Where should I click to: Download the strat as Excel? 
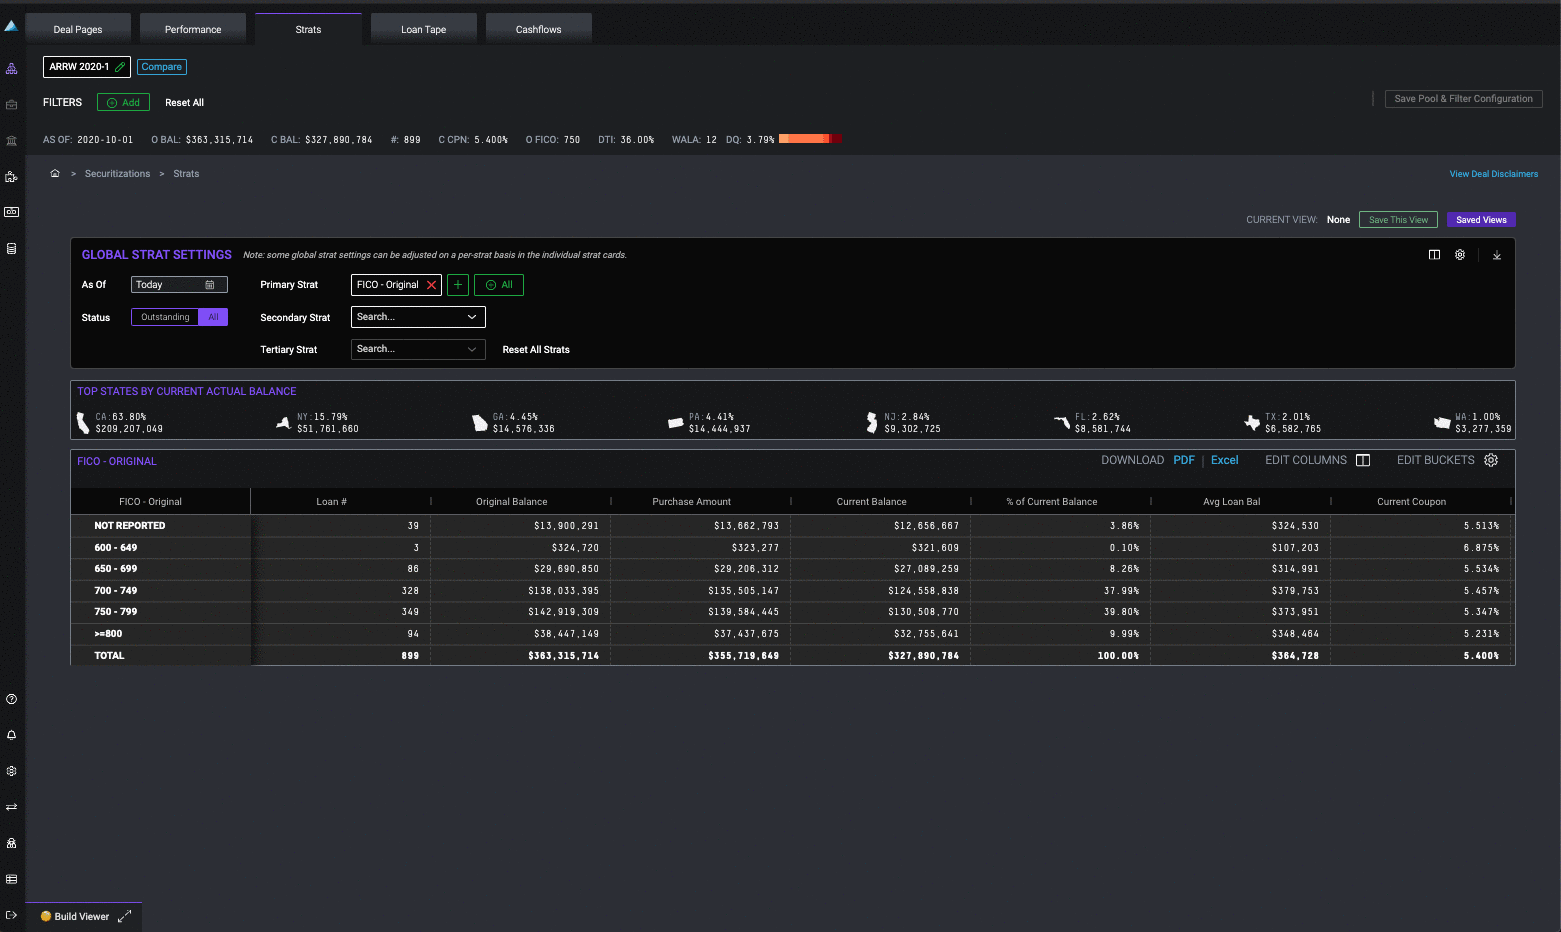(x=1225, y=460)
